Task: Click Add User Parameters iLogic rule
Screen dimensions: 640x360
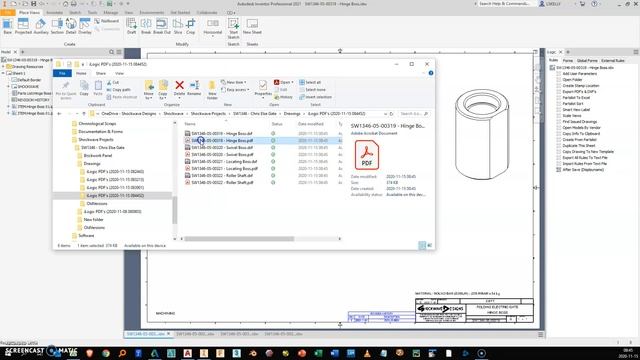Action: [x=580, y=74]
